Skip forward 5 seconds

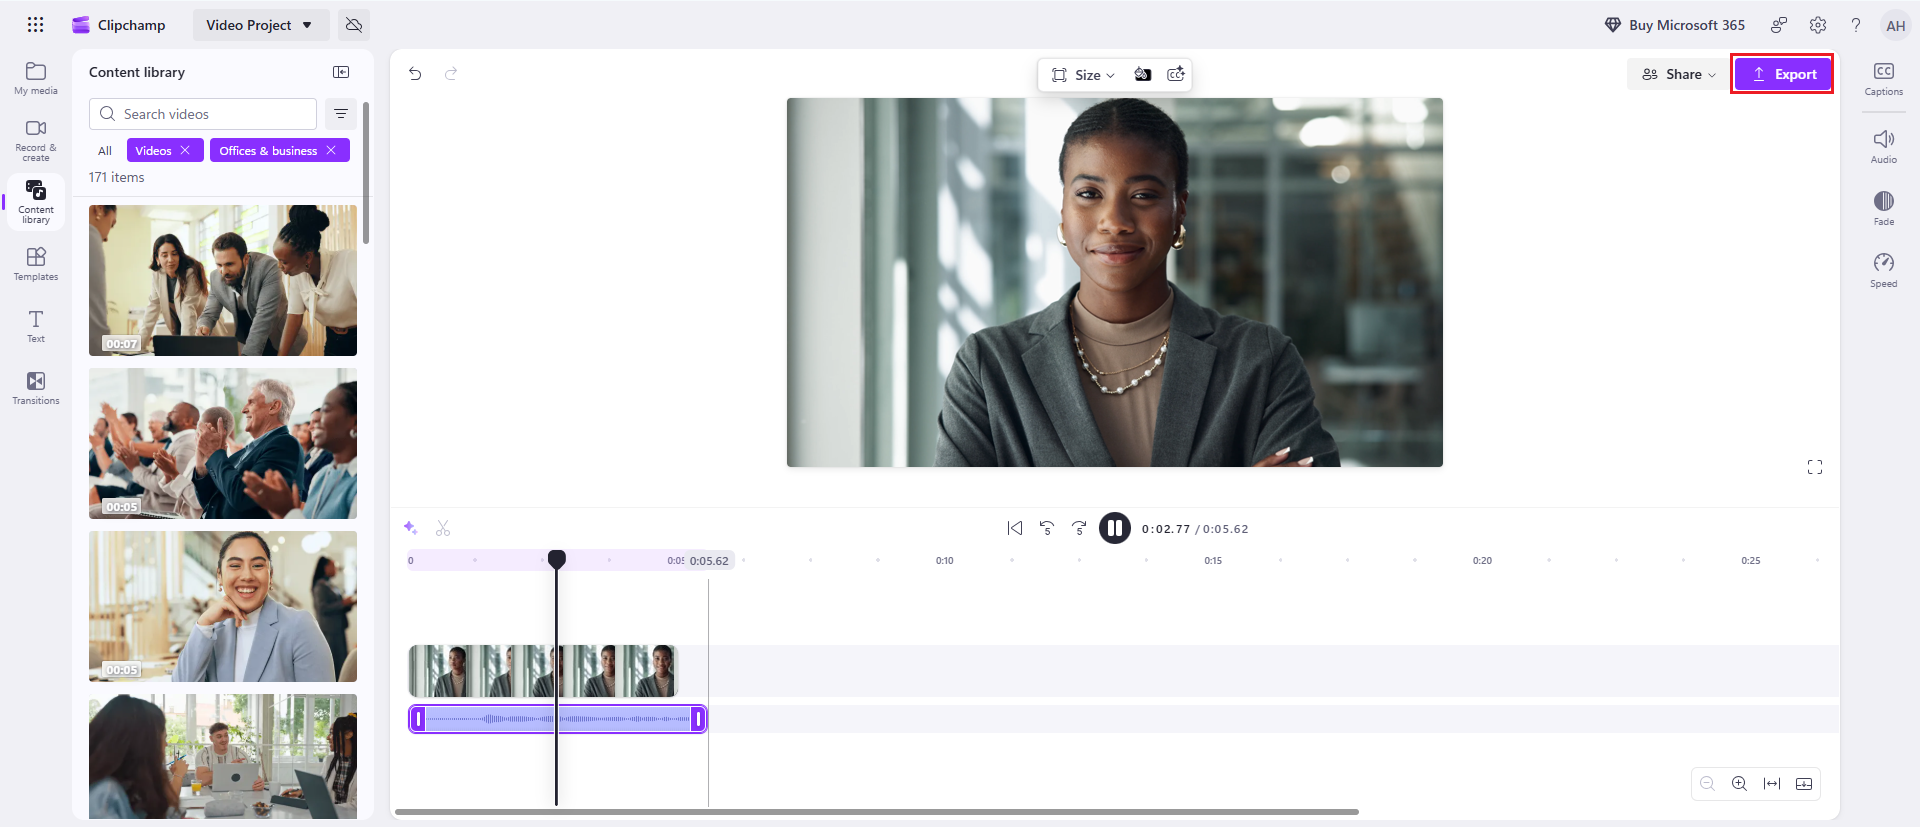click(1079, 528)
